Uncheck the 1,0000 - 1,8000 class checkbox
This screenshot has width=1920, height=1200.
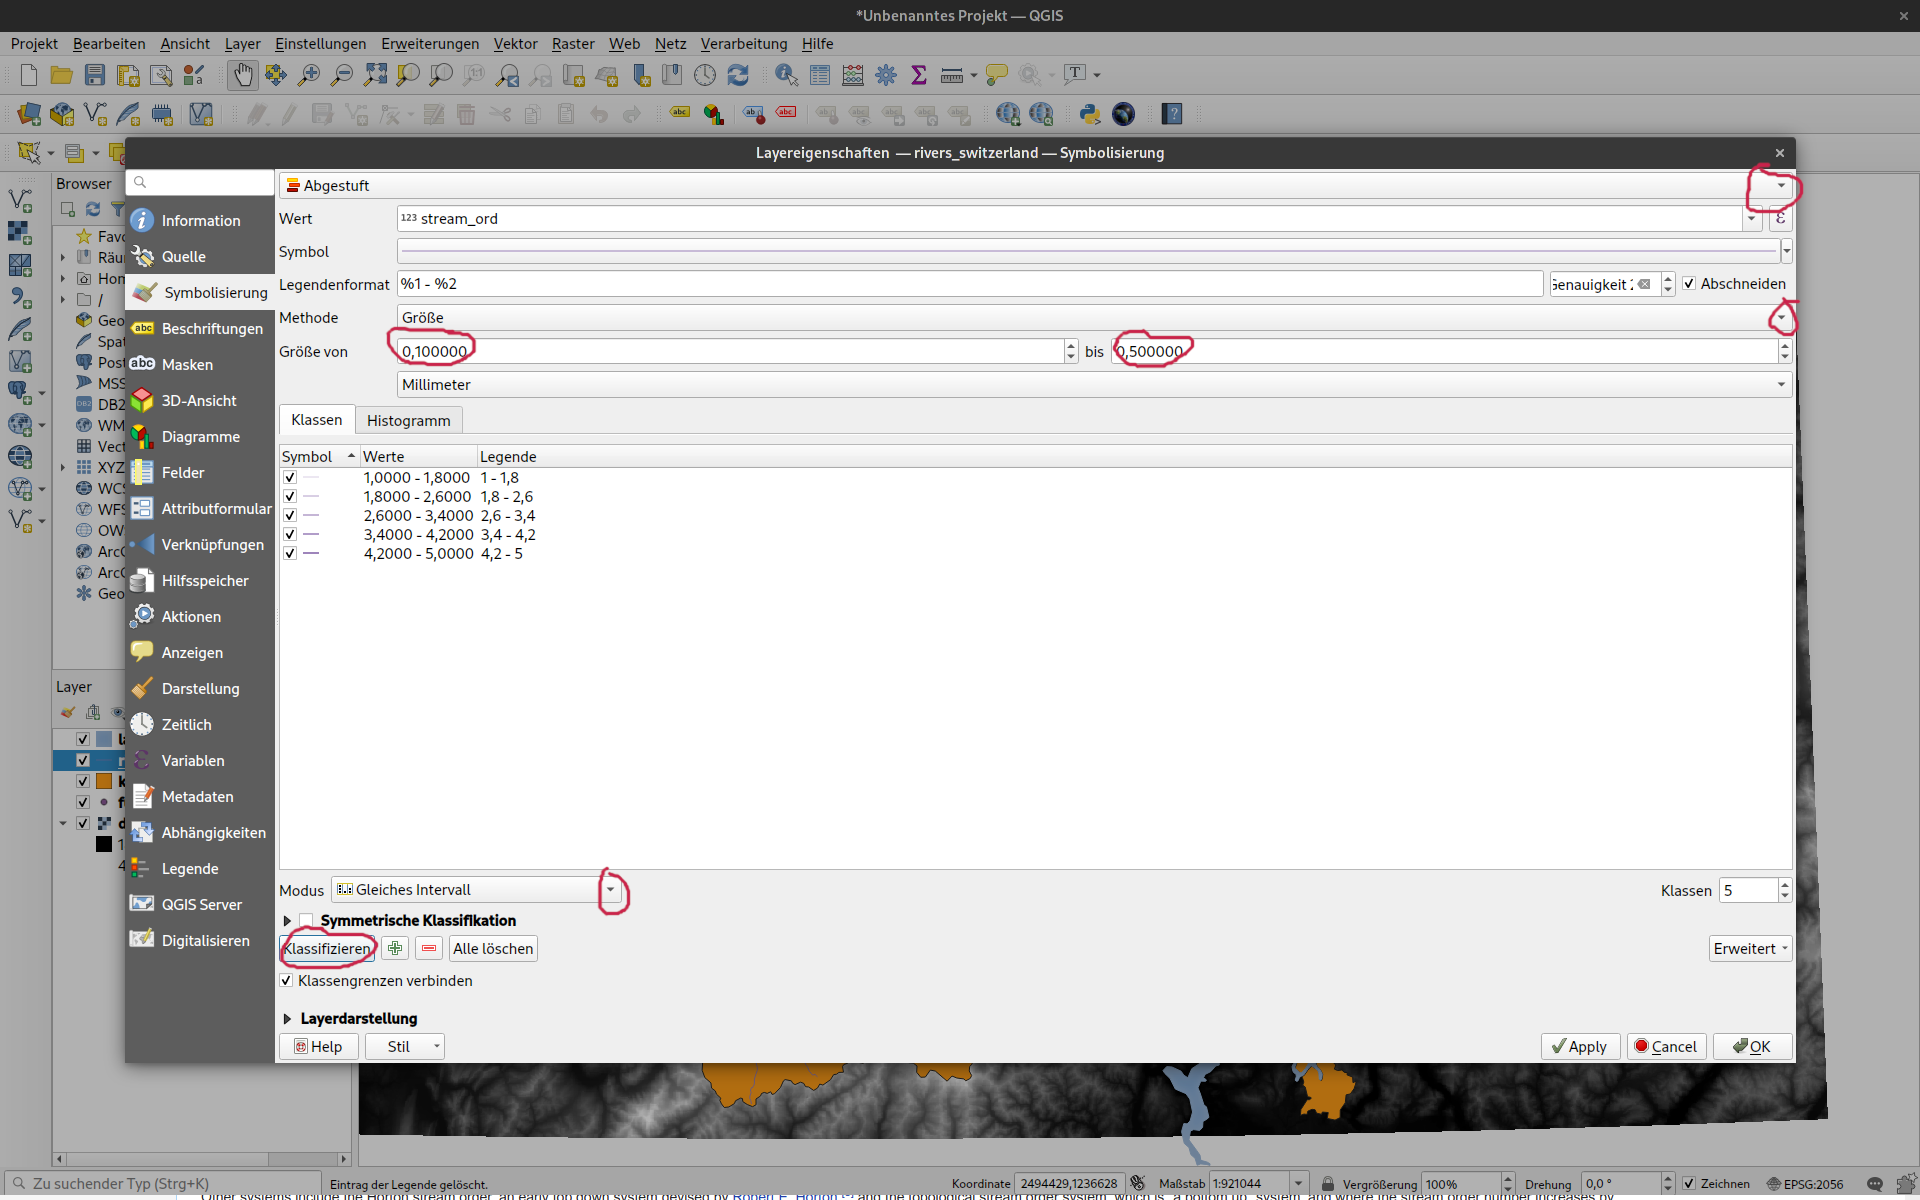[290, 478]
